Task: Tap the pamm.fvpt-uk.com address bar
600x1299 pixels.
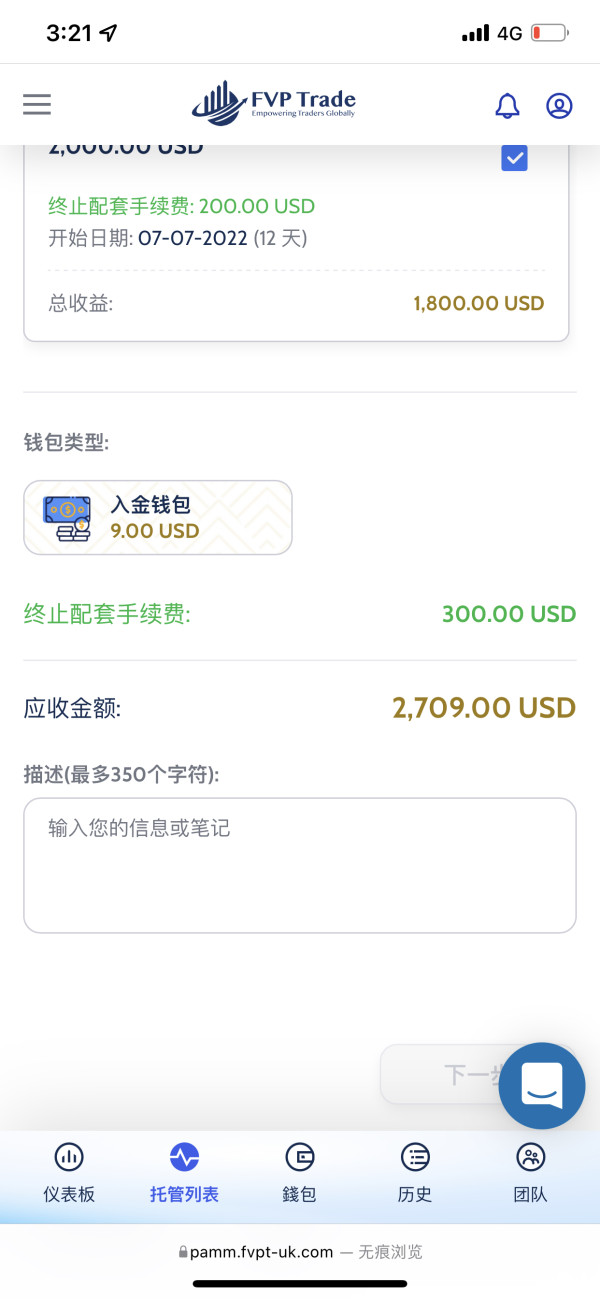Action: [300, 1251]
